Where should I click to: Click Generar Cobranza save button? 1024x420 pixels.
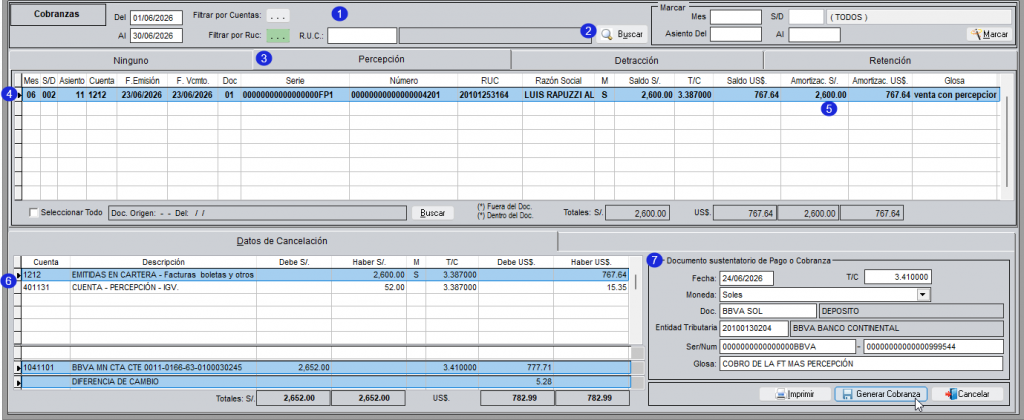point(881,395)
